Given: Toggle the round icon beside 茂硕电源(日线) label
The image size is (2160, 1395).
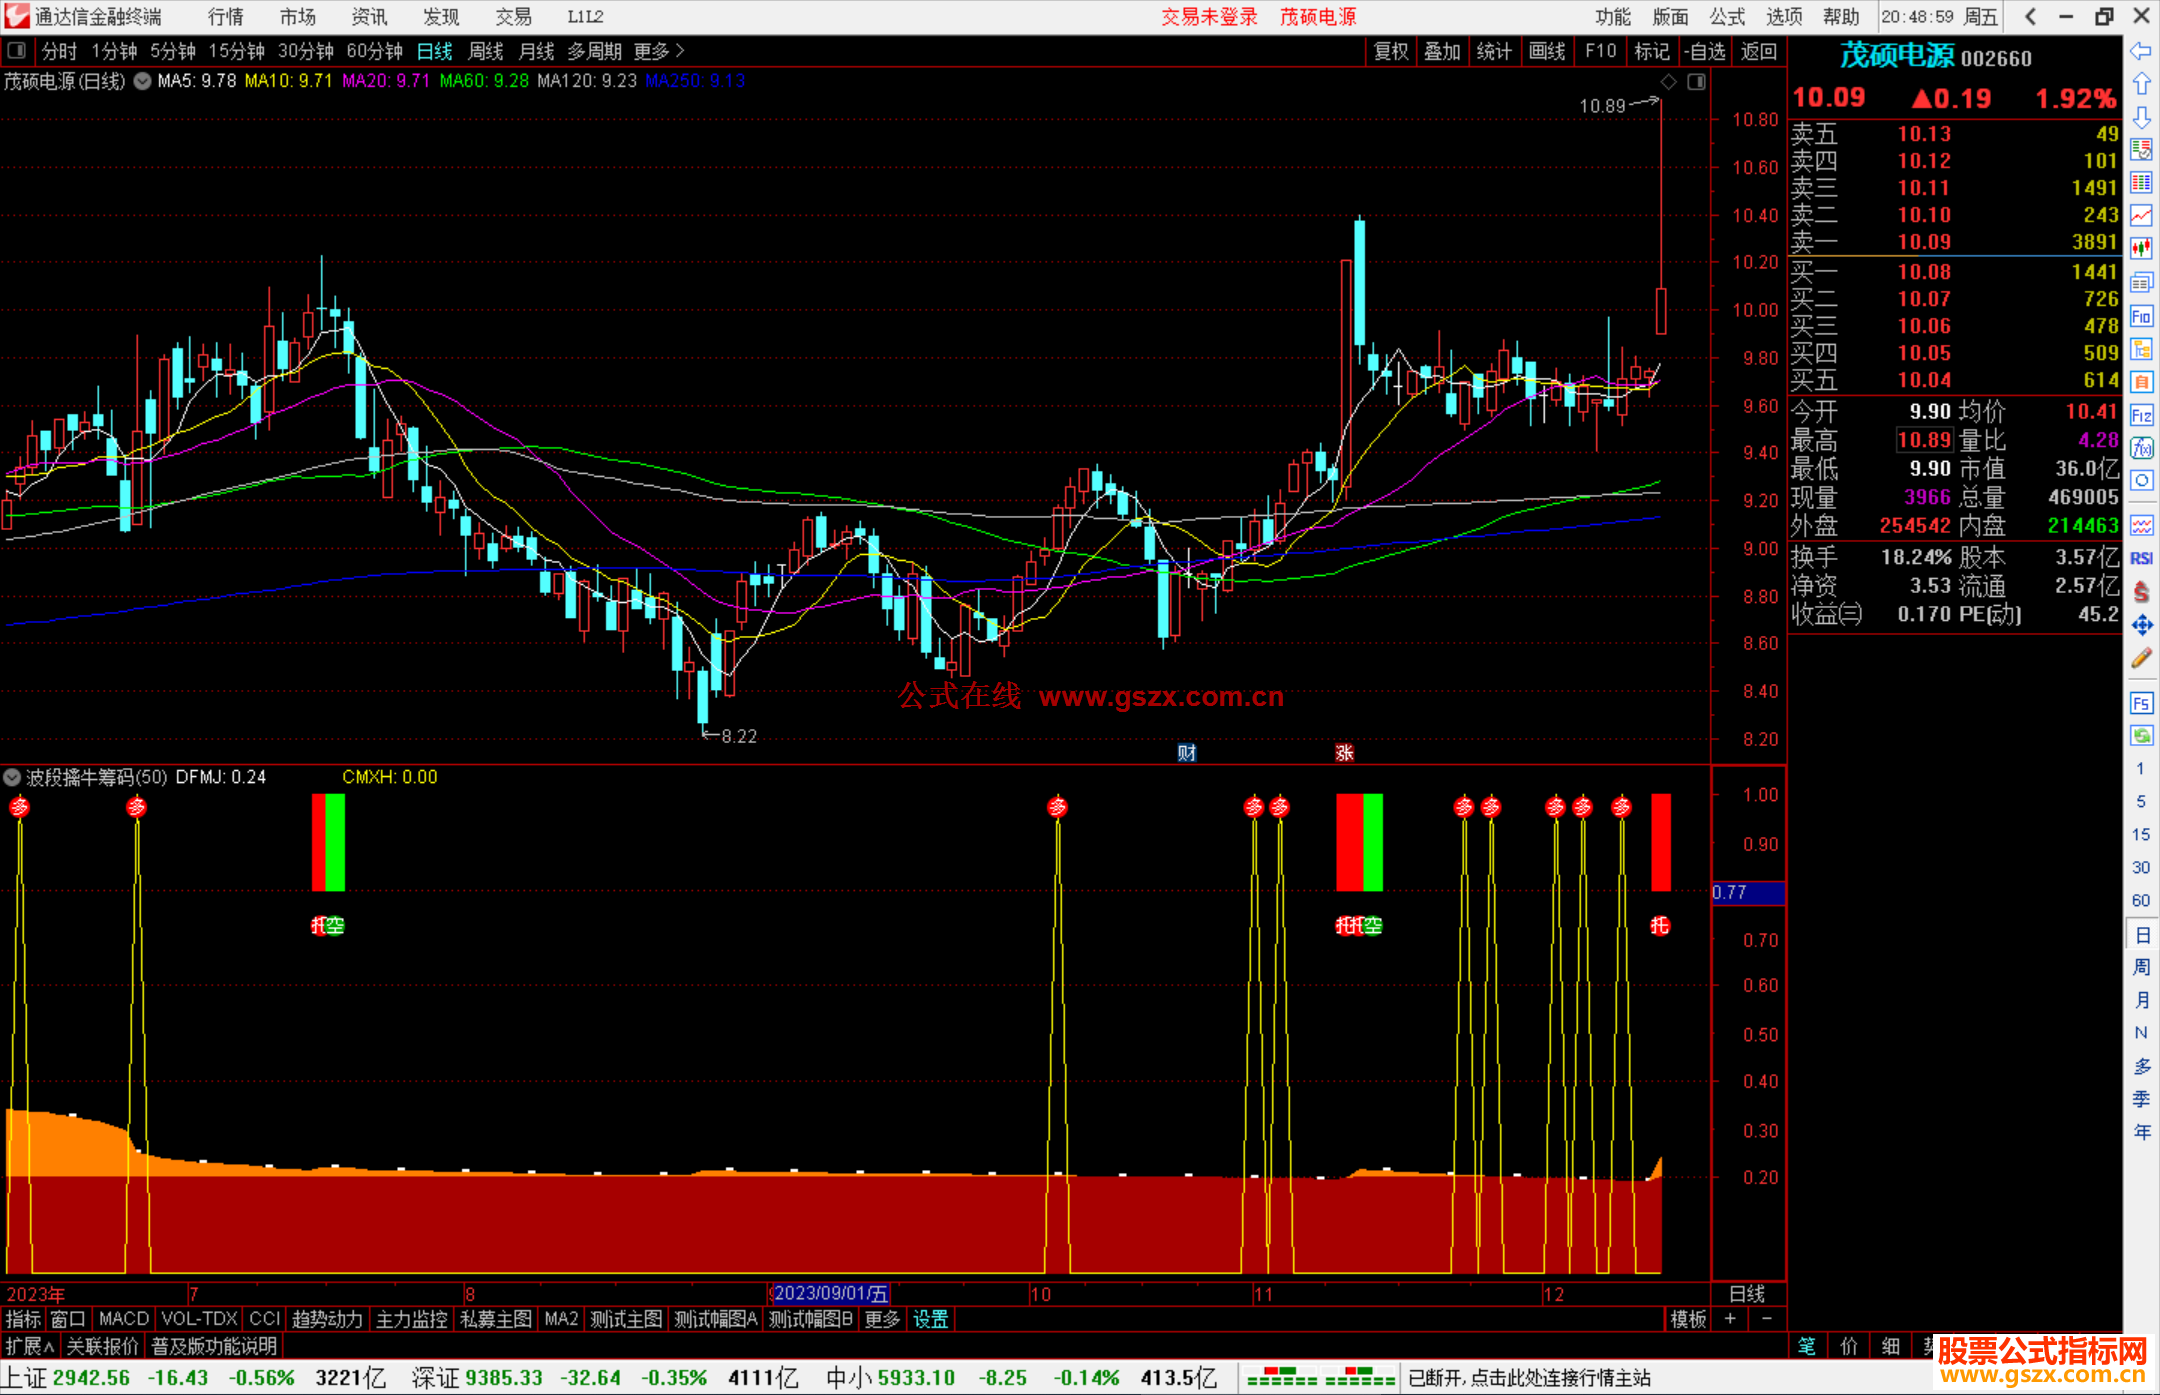Looking at the screenshot, I should [x=143, y=81].
